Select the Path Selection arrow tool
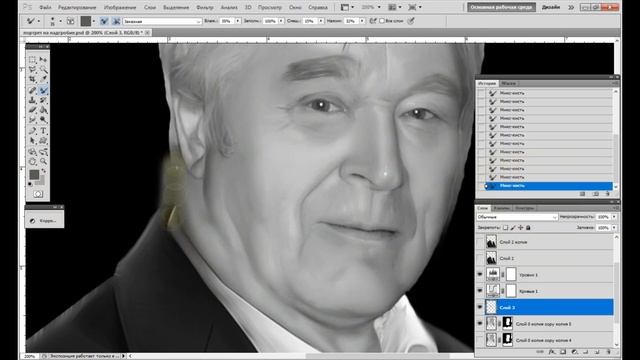This screenshot has height=360, width=640. tap(33, 141)
